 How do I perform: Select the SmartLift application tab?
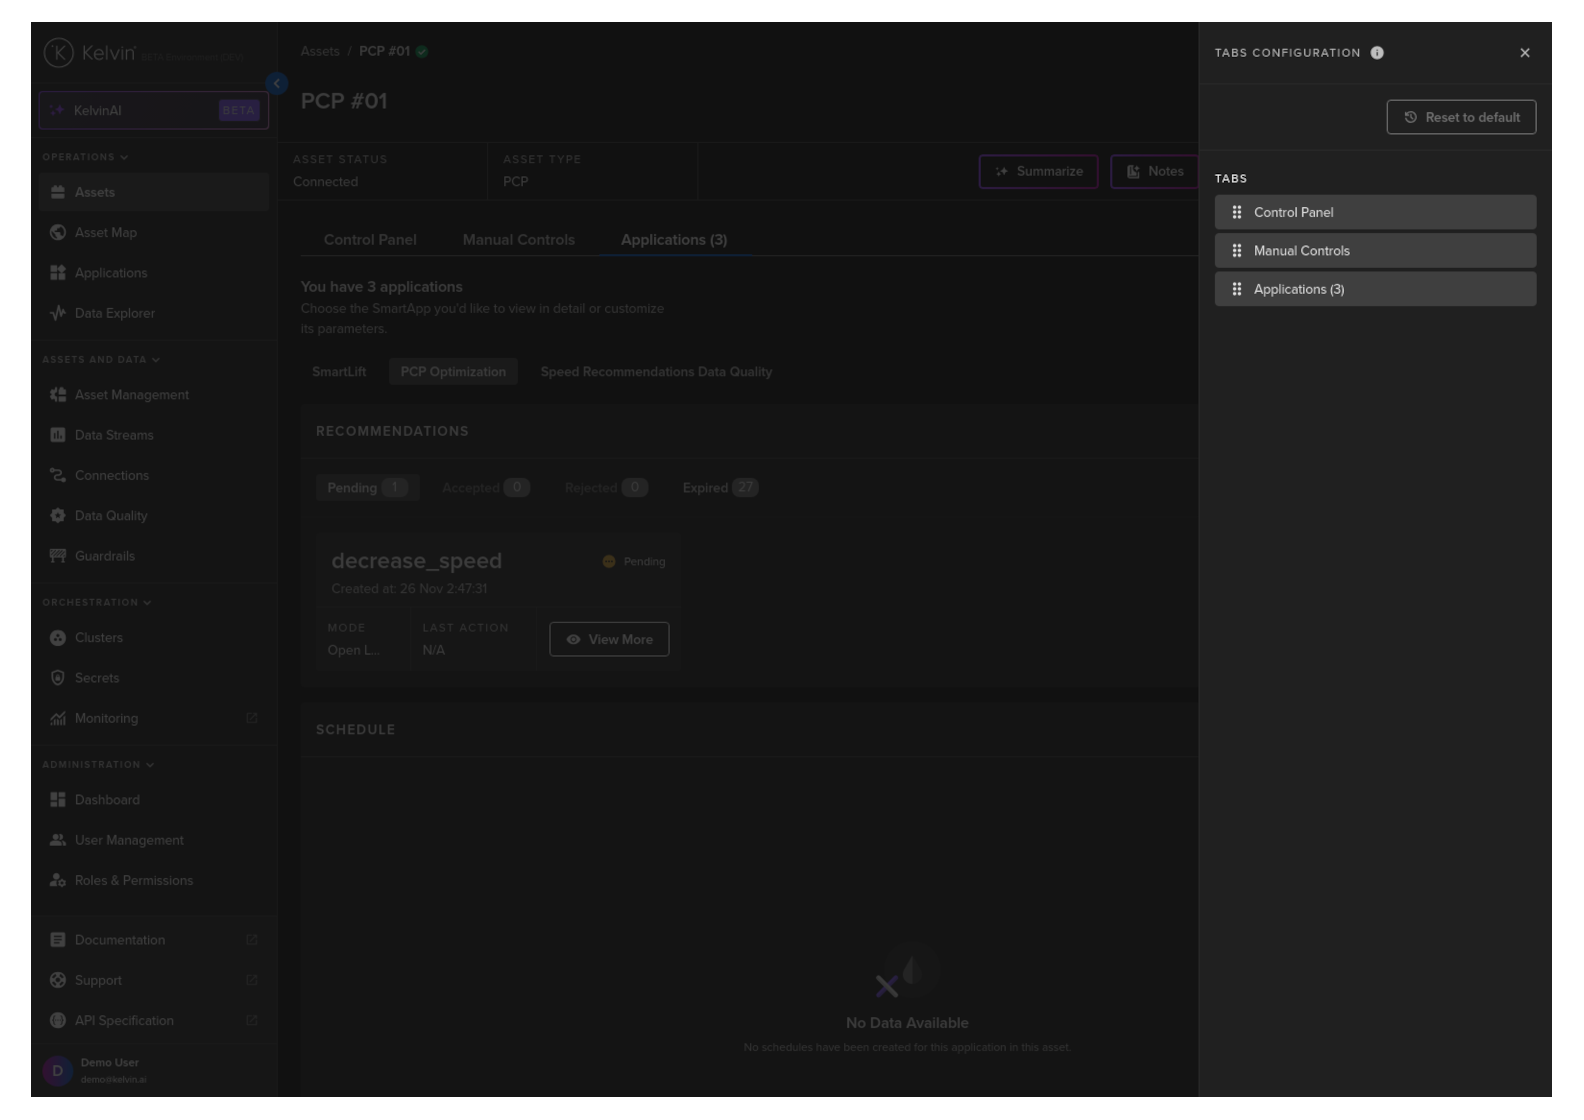coord(339,372)
